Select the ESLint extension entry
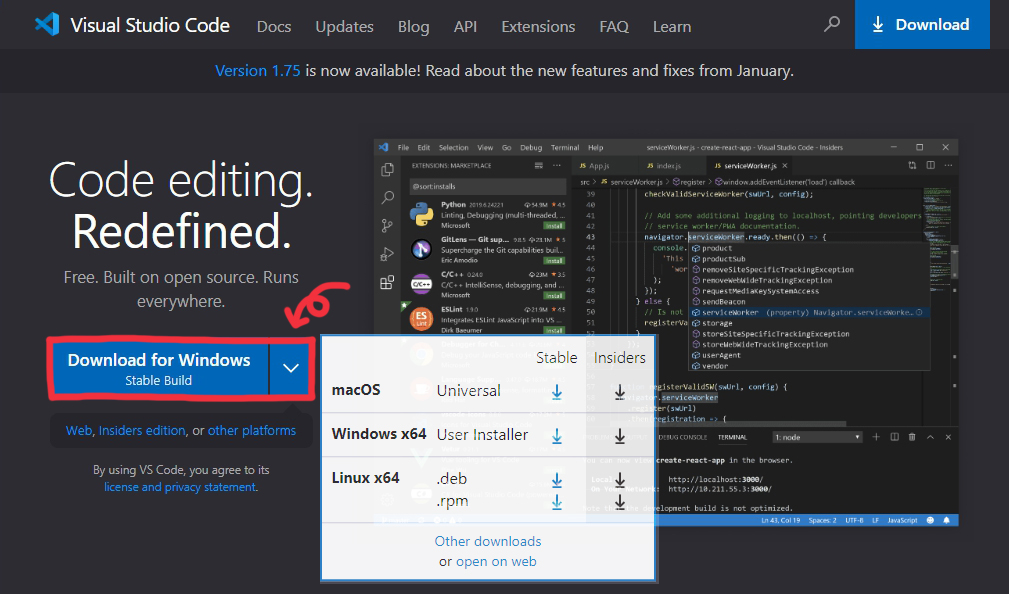 point(487,320)
